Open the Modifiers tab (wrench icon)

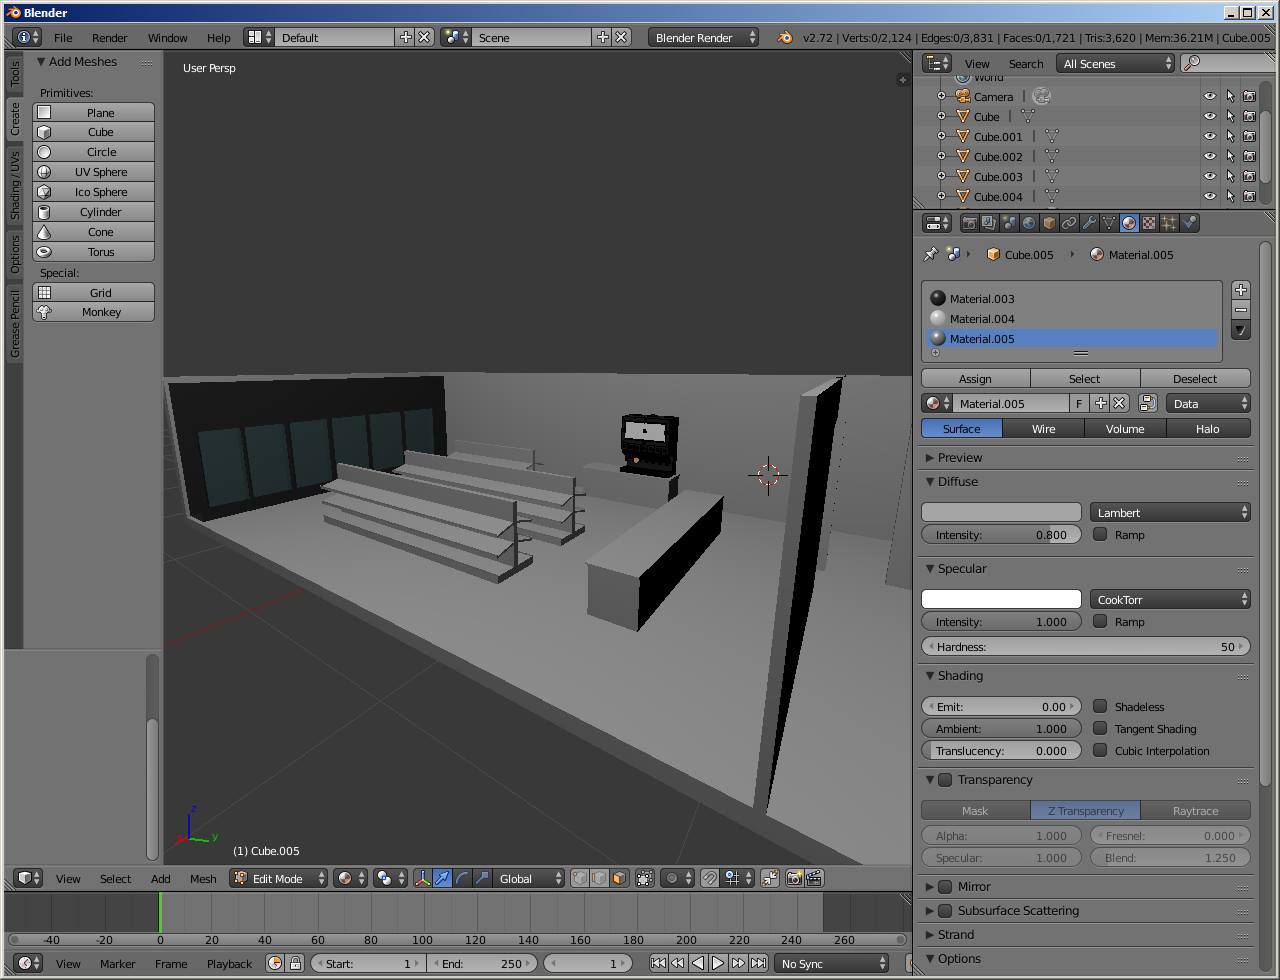(x=1089, y=223)
